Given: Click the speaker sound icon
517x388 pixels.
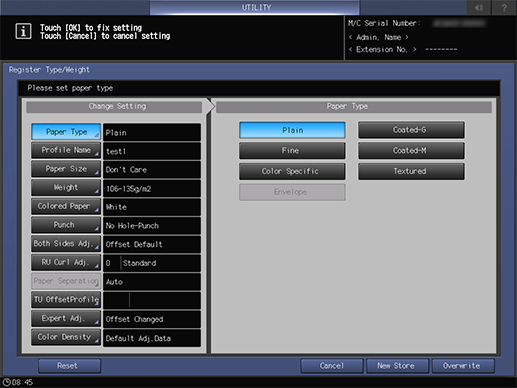Looking at the screenshot, I should click(479, 7).
